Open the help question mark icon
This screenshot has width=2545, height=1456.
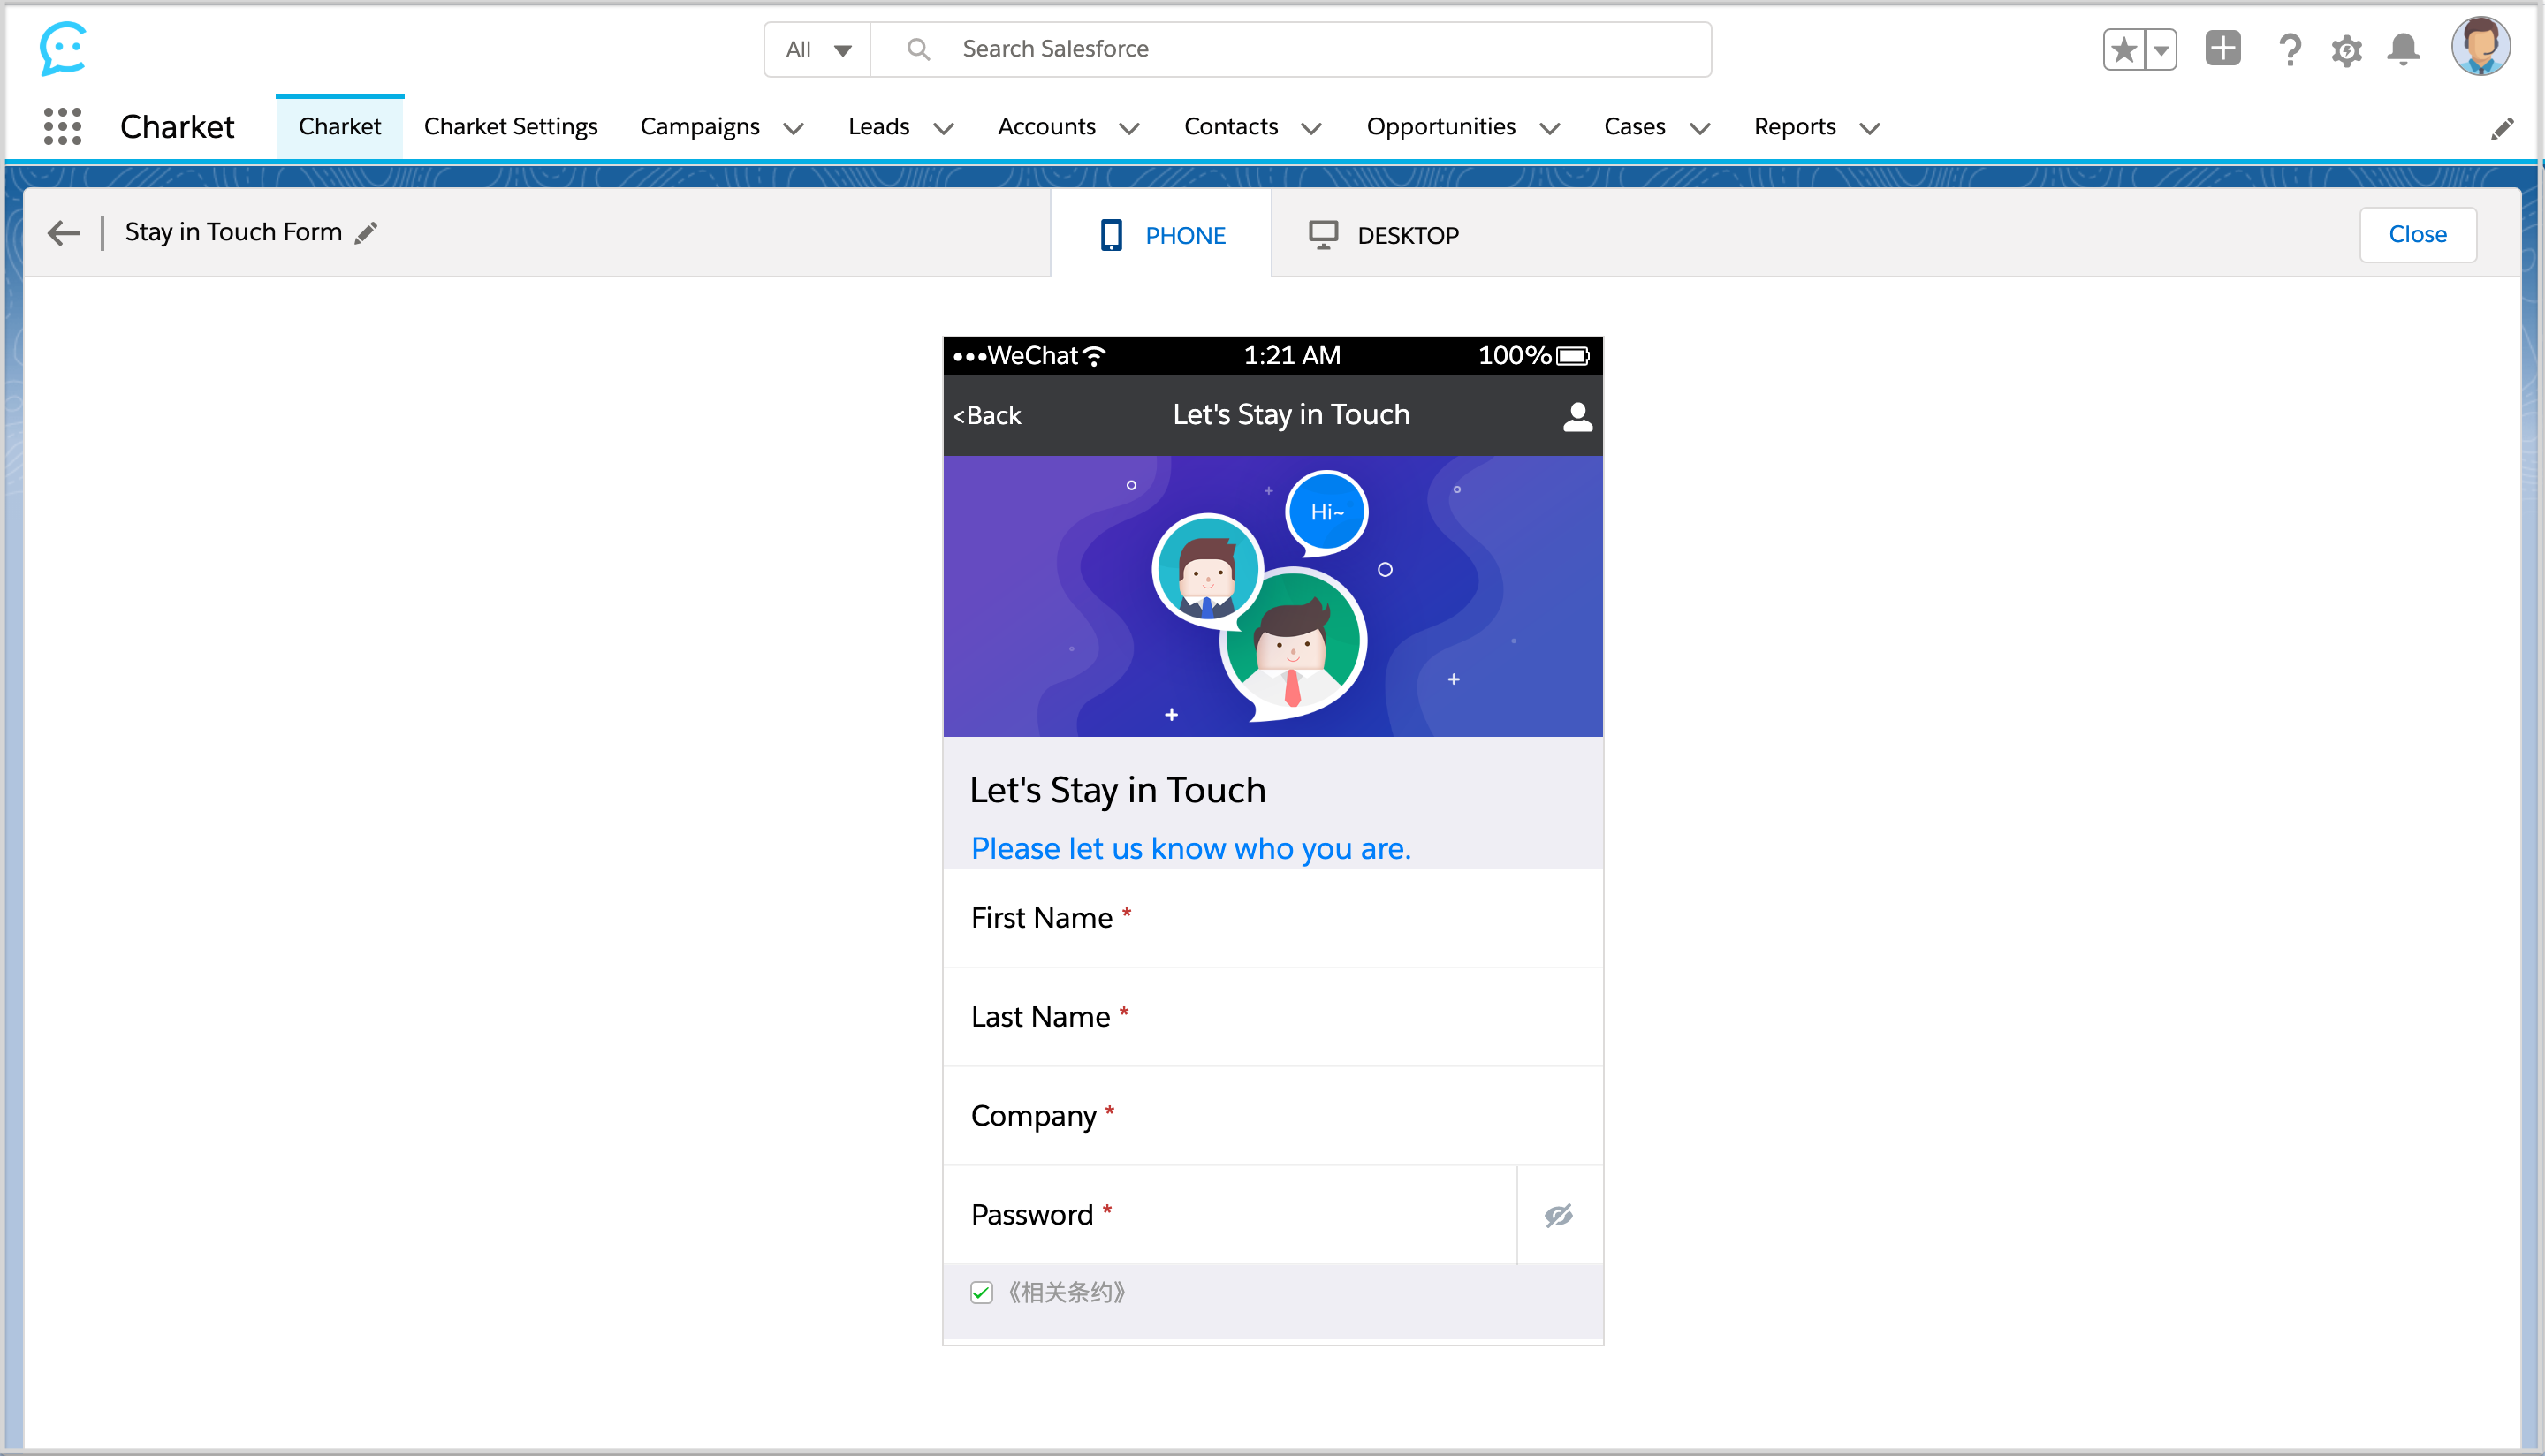tap(2289, 49)
